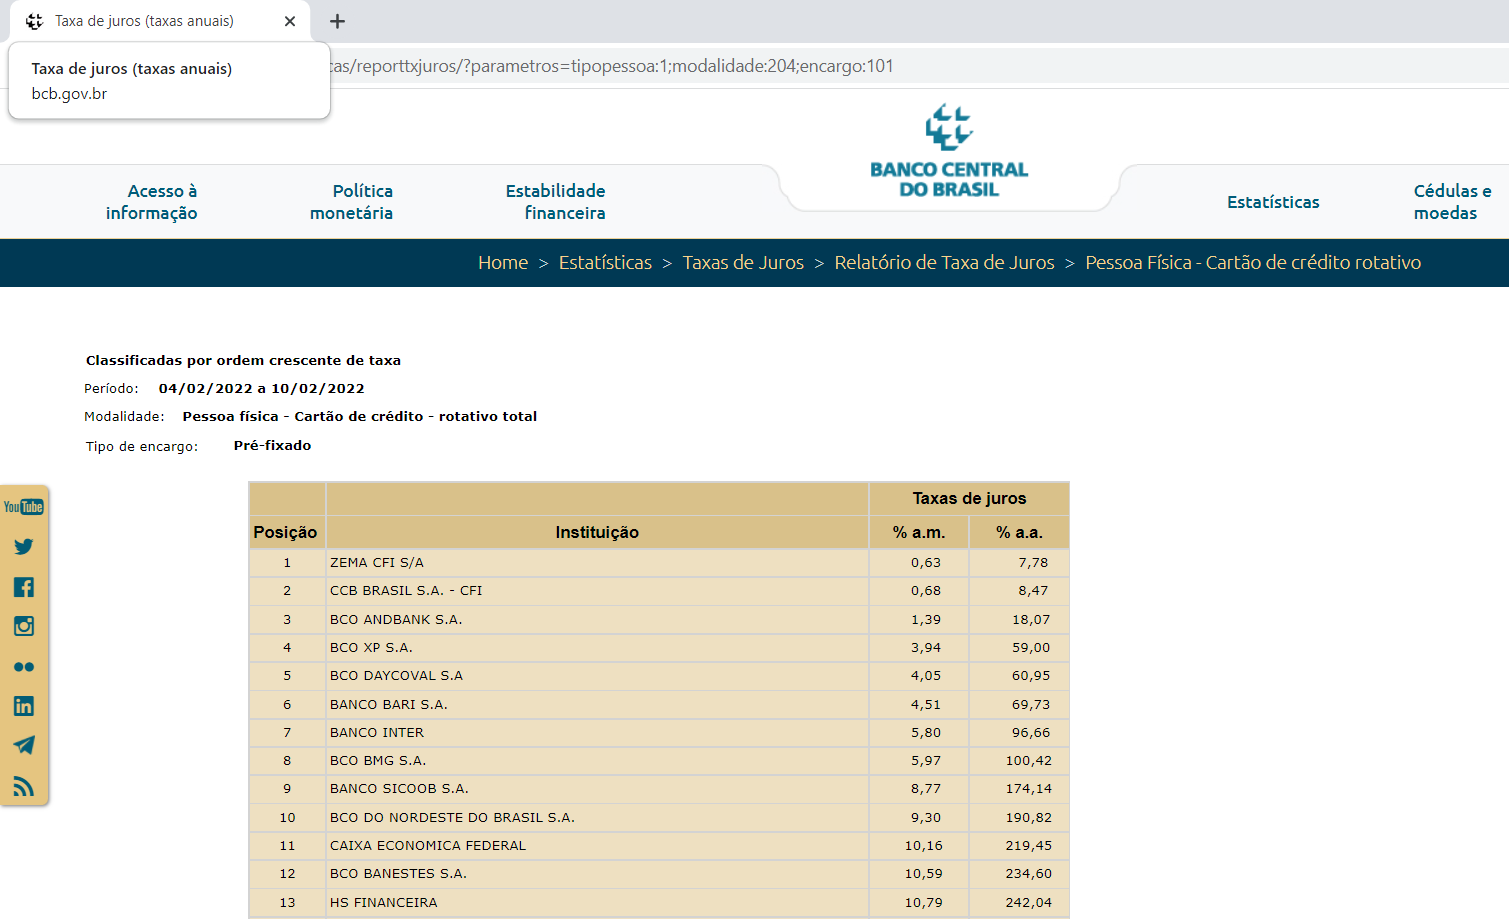1509x919 pixels.
Task: Select BANCO BARI S.A. cell
Action: (x=597, y=705)
